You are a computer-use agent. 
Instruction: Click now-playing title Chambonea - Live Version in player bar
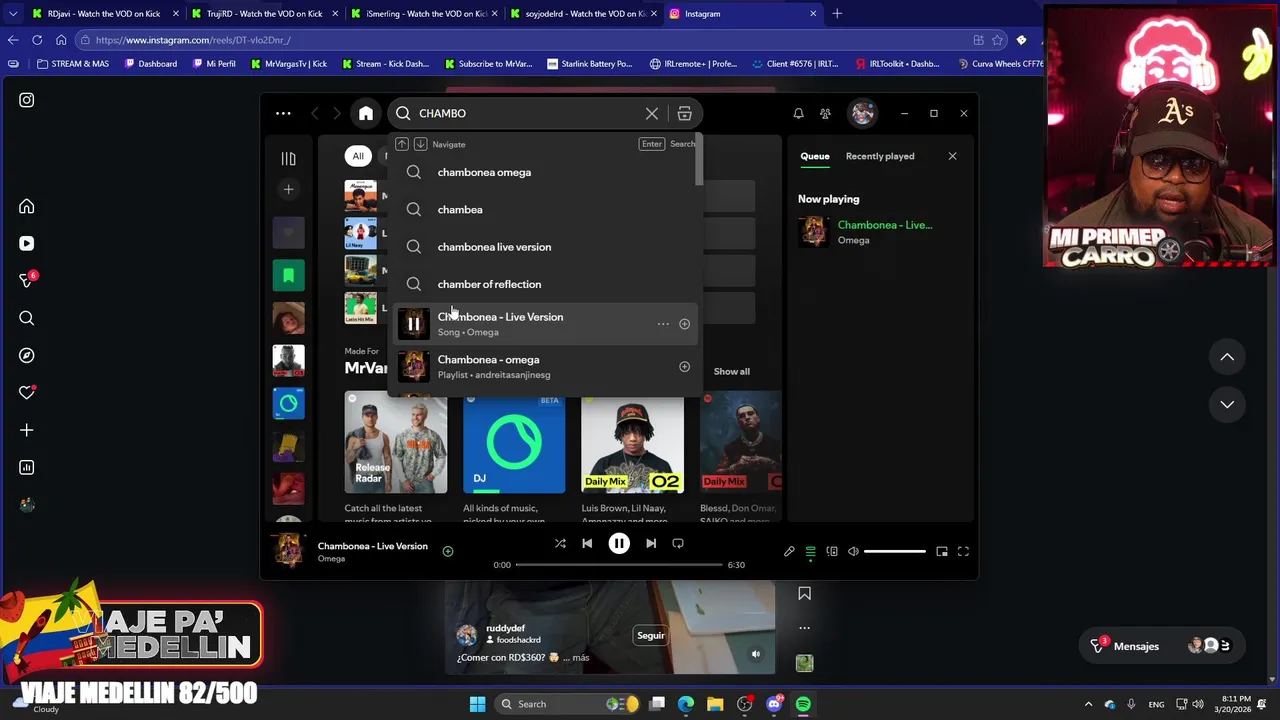pyautogui.click(x=373, y=546)
